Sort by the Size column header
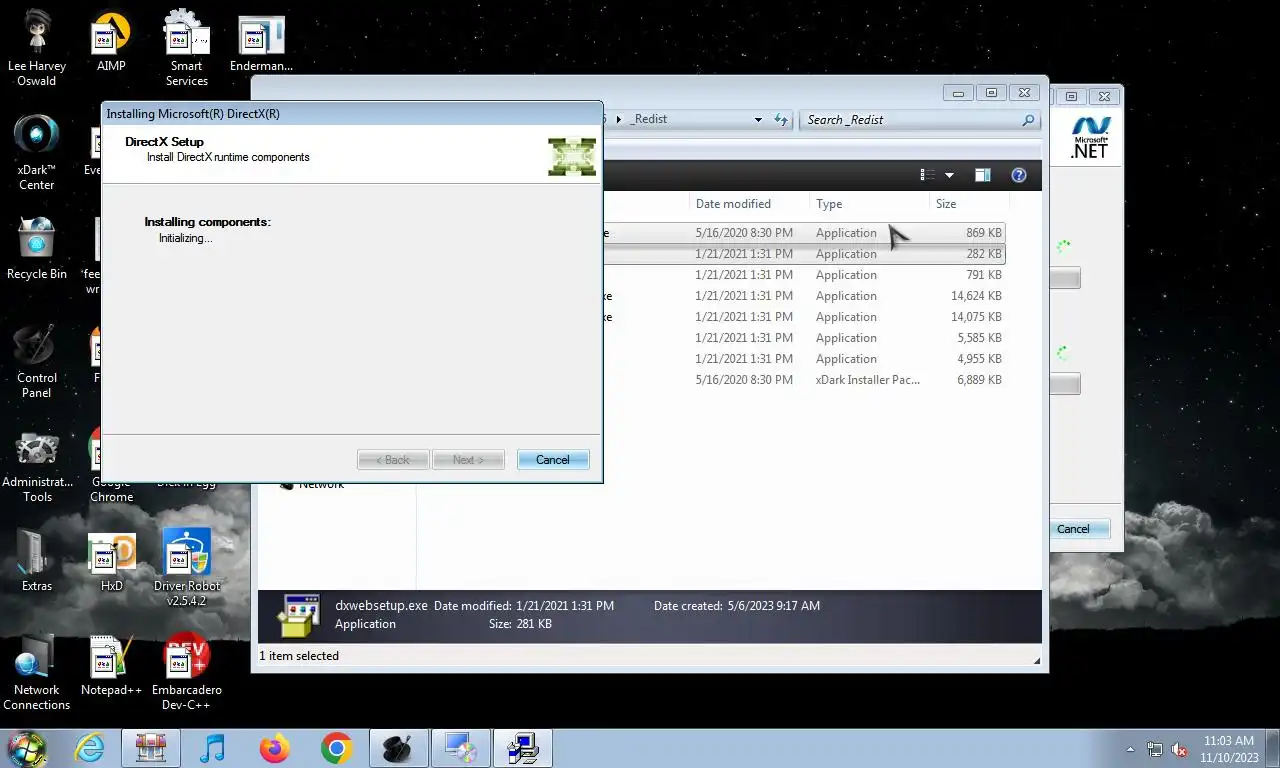1280x768 pixels. tap(946, 204)
